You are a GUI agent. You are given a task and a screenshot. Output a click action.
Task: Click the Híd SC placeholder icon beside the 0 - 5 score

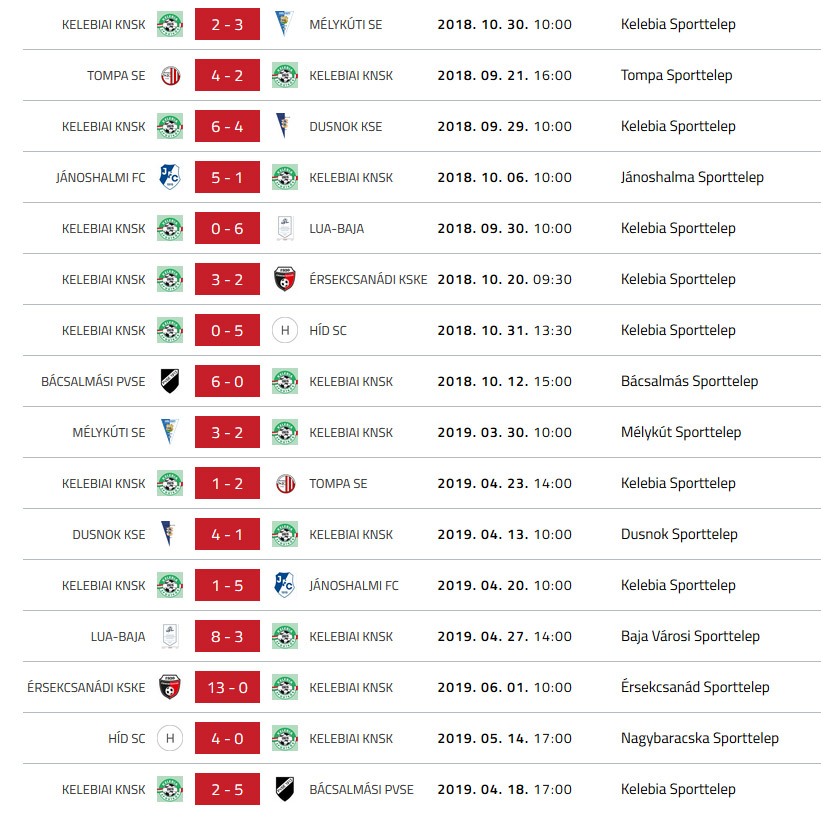(x=285, y=330)
